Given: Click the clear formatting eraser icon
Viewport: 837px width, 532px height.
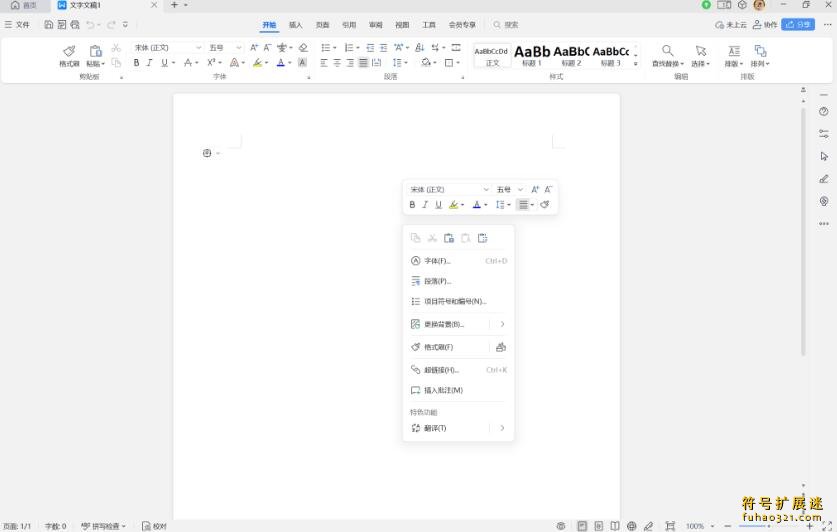Looking at the screenshot, I should click(303, 47).
